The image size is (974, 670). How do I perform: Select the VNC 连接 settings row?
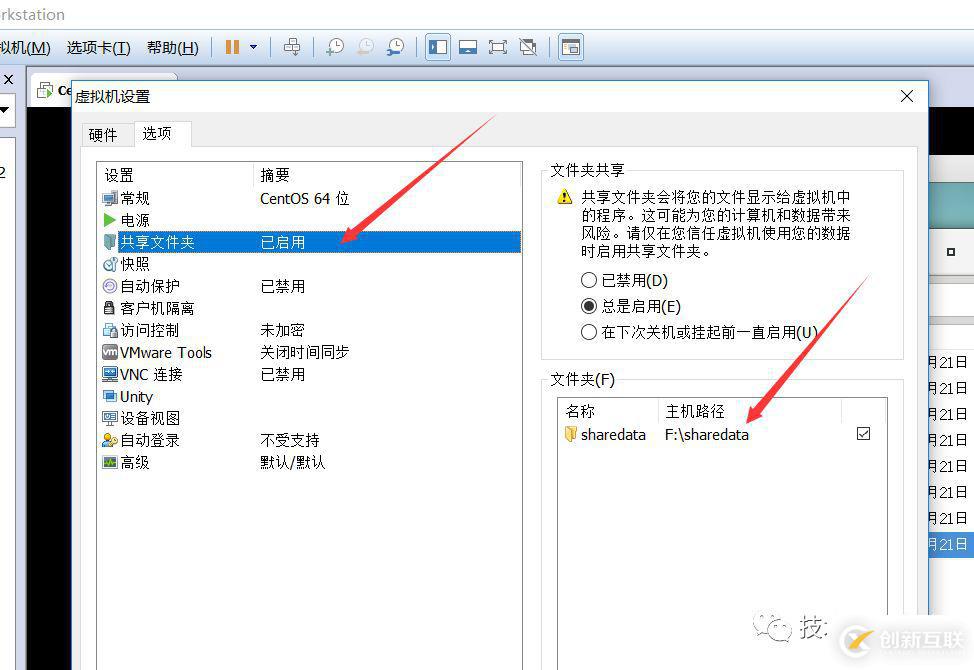(x=309, y=374)
